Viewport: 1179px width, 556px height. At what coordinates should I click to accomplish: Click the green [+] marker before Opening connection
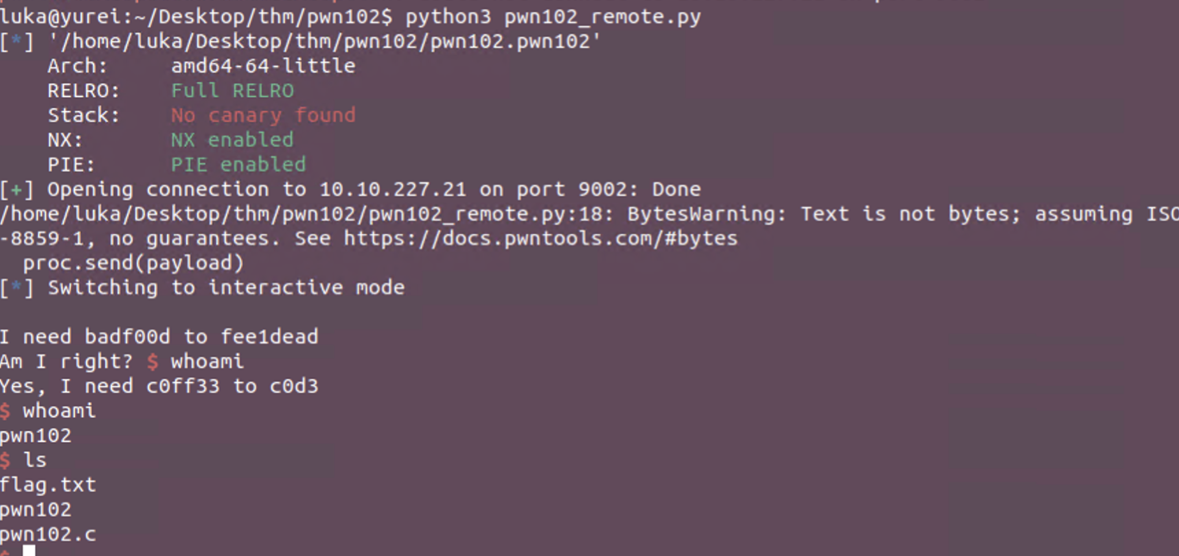pos(17,189)
